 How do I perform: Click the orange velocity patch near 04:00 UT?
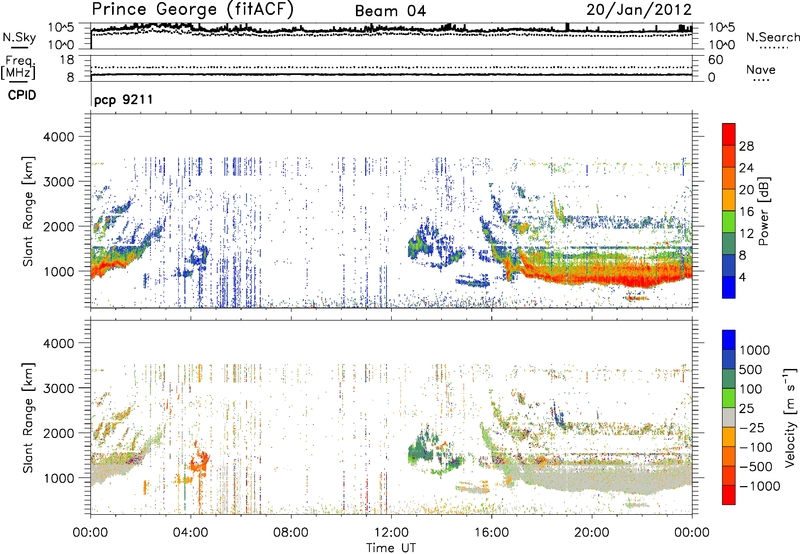coord(199,462)
